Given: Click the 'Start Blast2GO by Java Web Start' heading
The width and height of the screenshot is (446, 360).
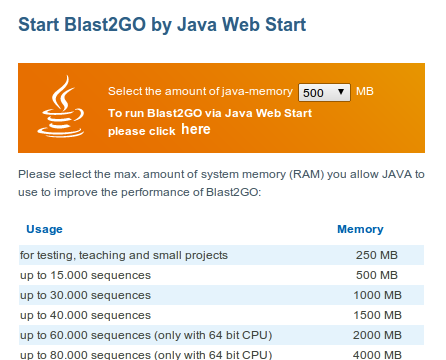Looking at the screenshot, I should [x=162, y=24].
